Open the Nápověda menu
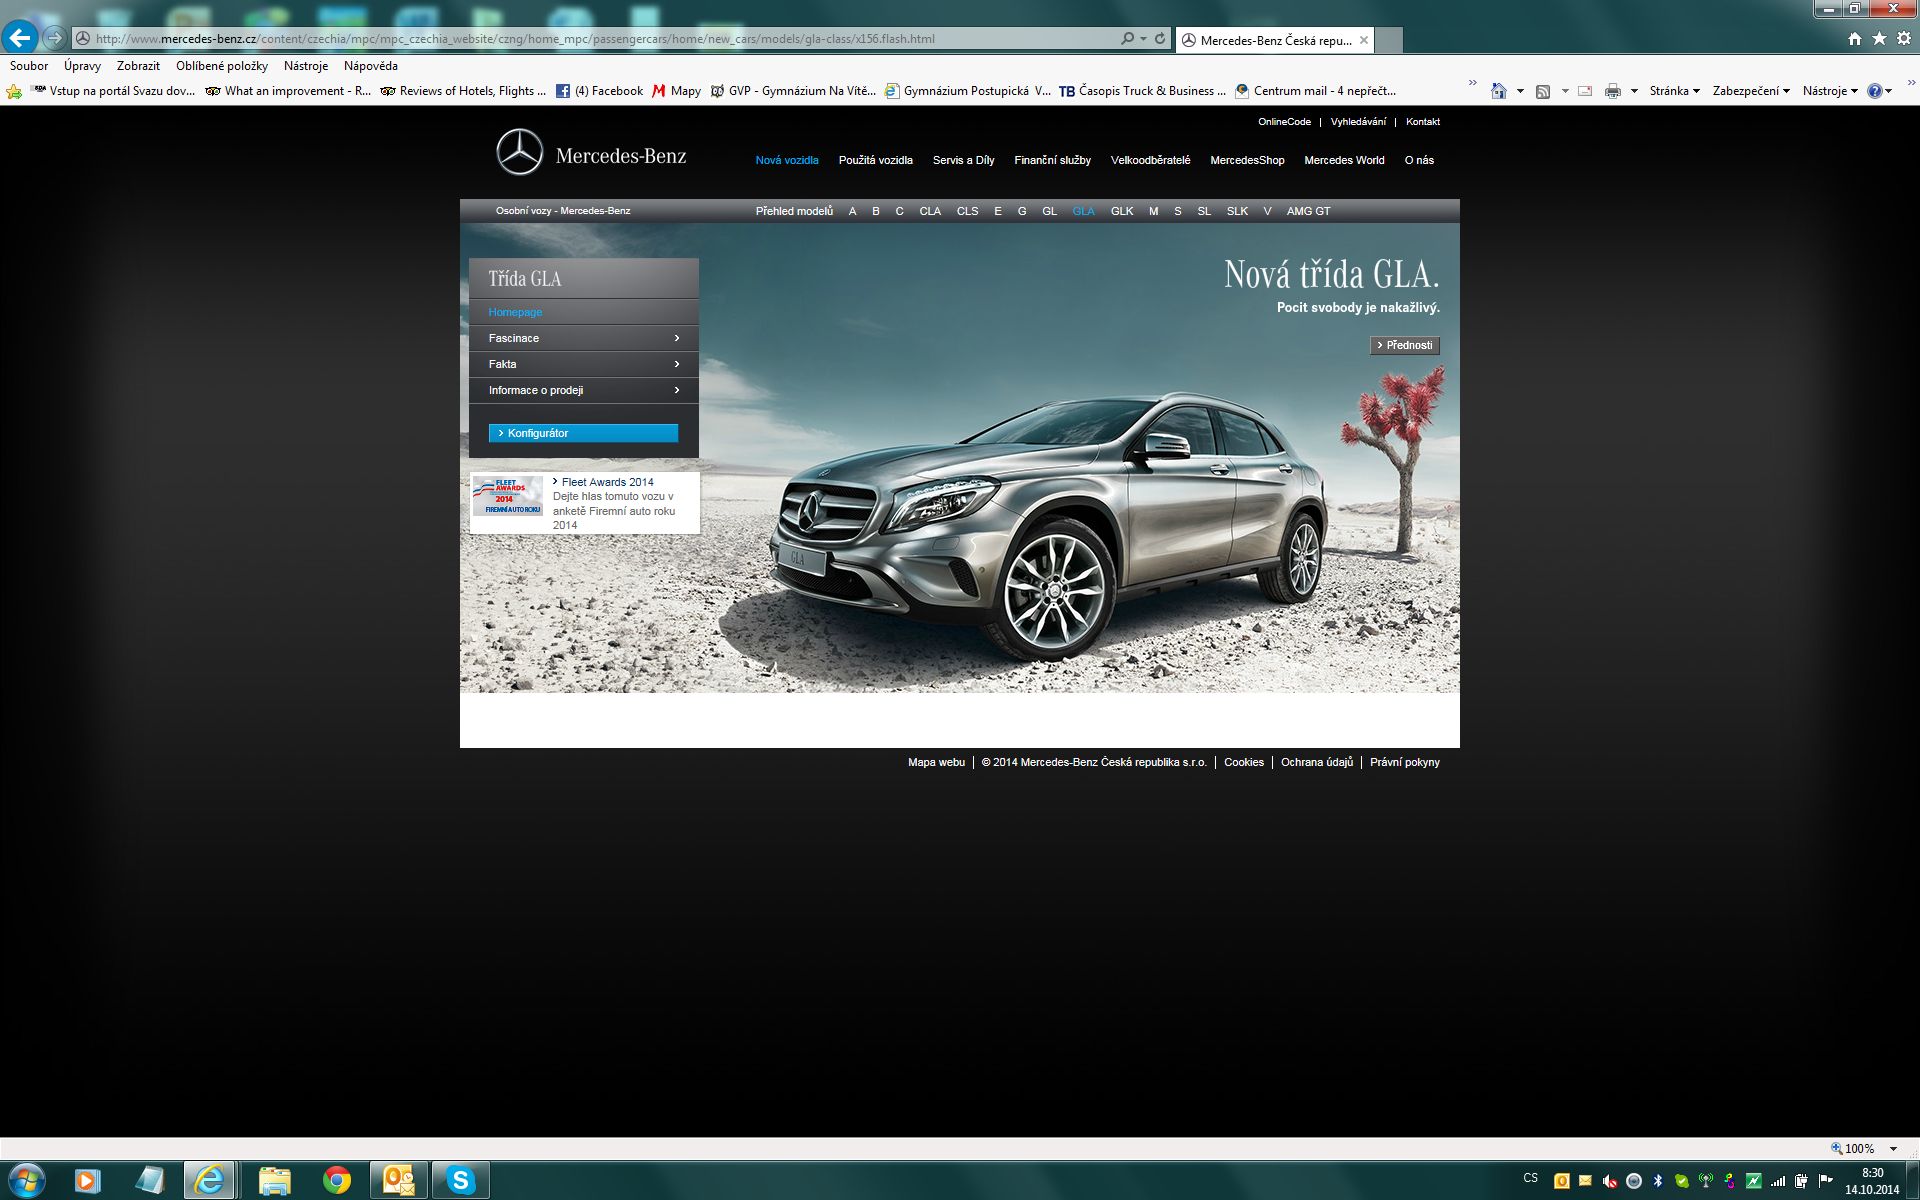Image resolution: width=1920 pixels, height=1200 pixels. pos(371,66)
